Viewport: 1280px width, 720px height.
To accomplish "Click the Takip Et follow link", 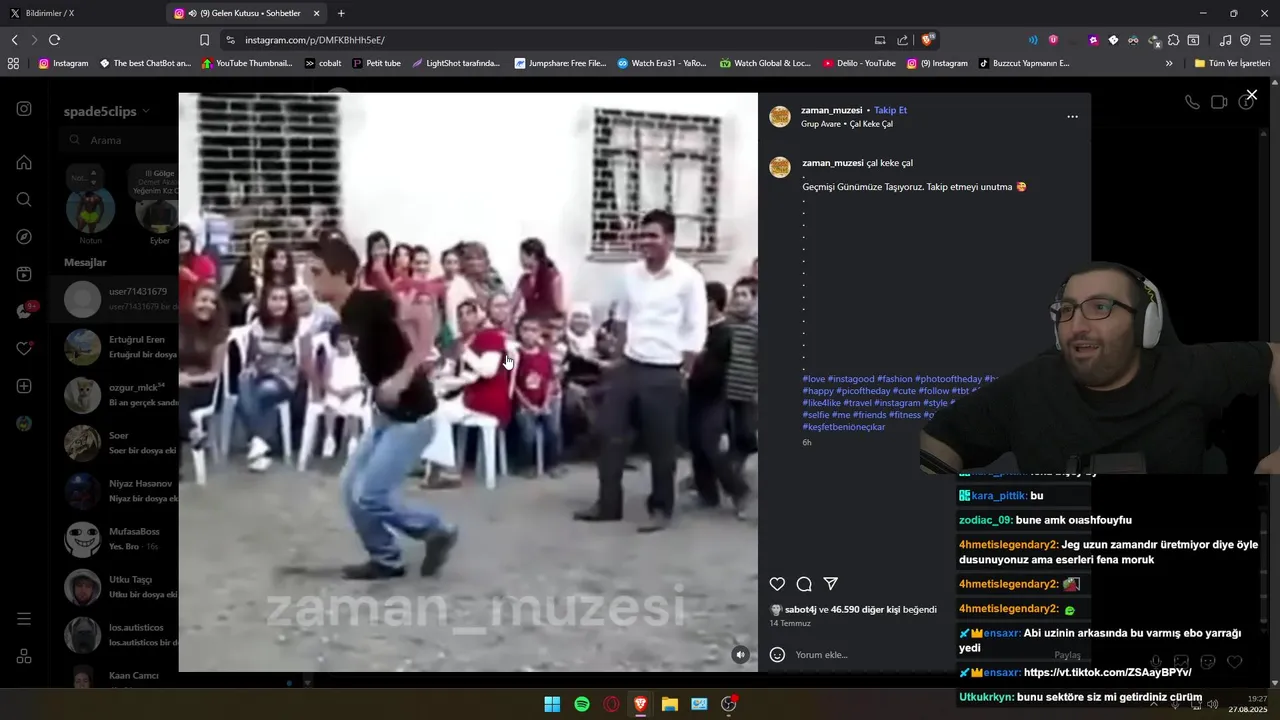I will [890, 110].
